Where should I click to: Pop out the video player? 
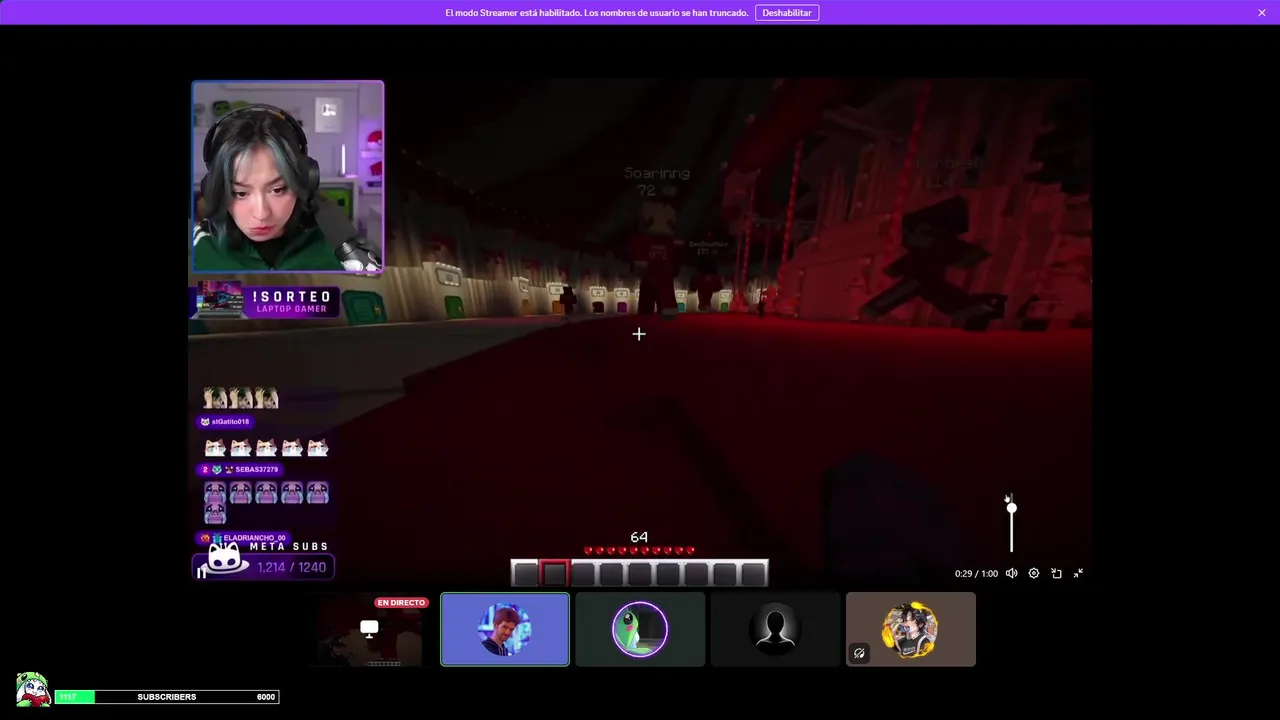[x=1056, y=573]
